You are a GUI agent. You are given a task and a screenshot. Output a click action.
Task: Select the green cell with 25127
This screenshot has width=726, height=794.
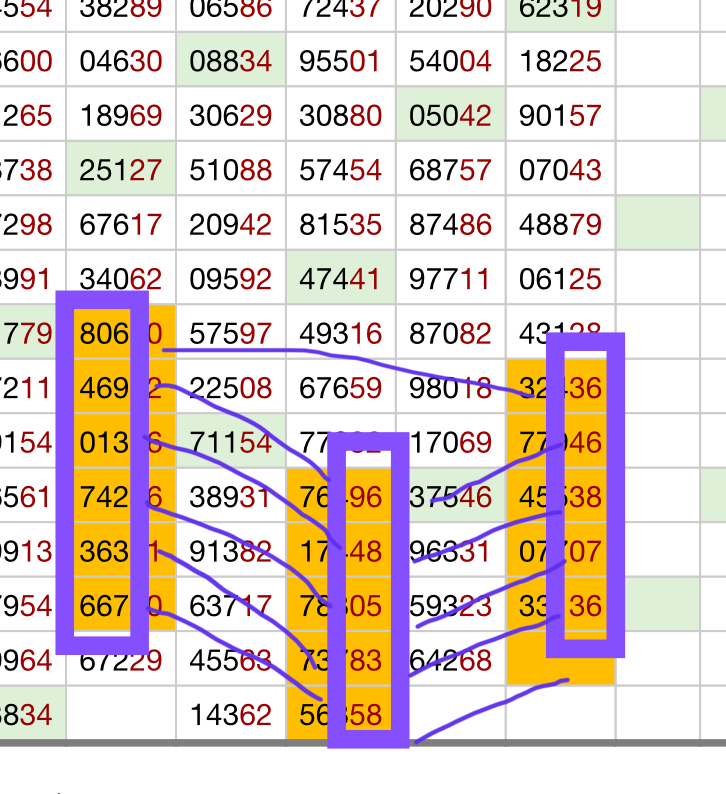[x=121, y=170]
